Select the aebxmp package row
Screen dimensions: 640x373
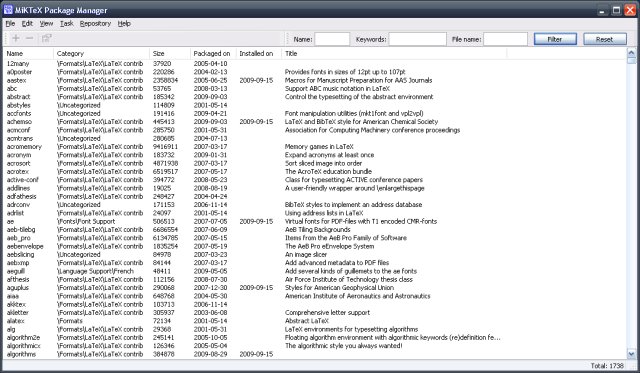tap(315, 263)
